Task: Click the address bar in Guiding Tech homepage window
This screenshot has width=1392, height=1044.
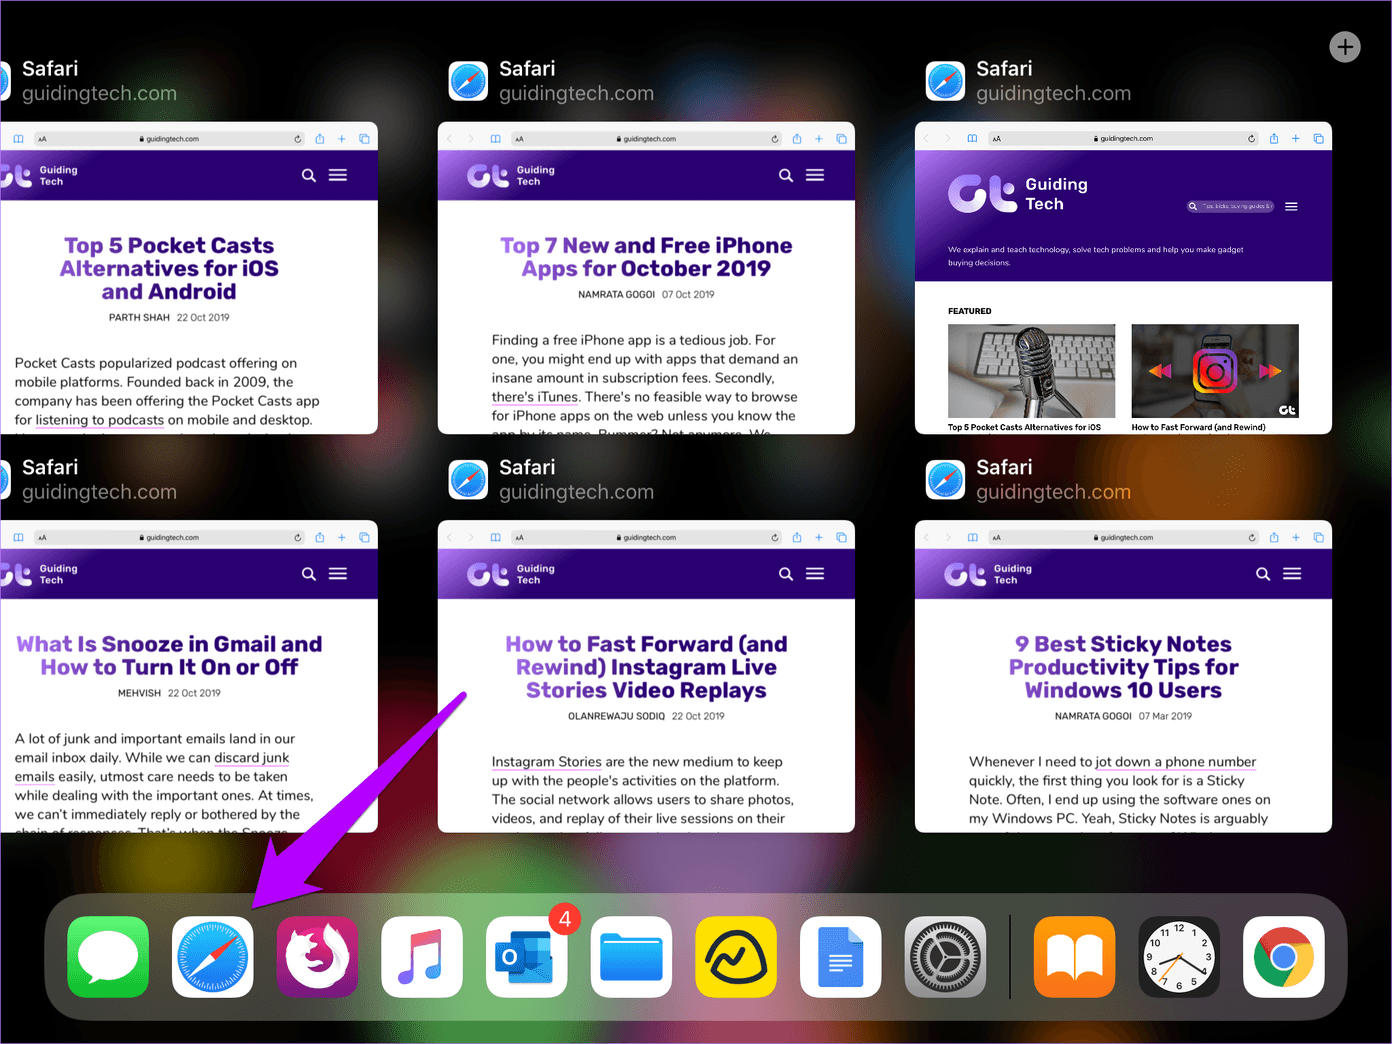Action: point(1123,139)
